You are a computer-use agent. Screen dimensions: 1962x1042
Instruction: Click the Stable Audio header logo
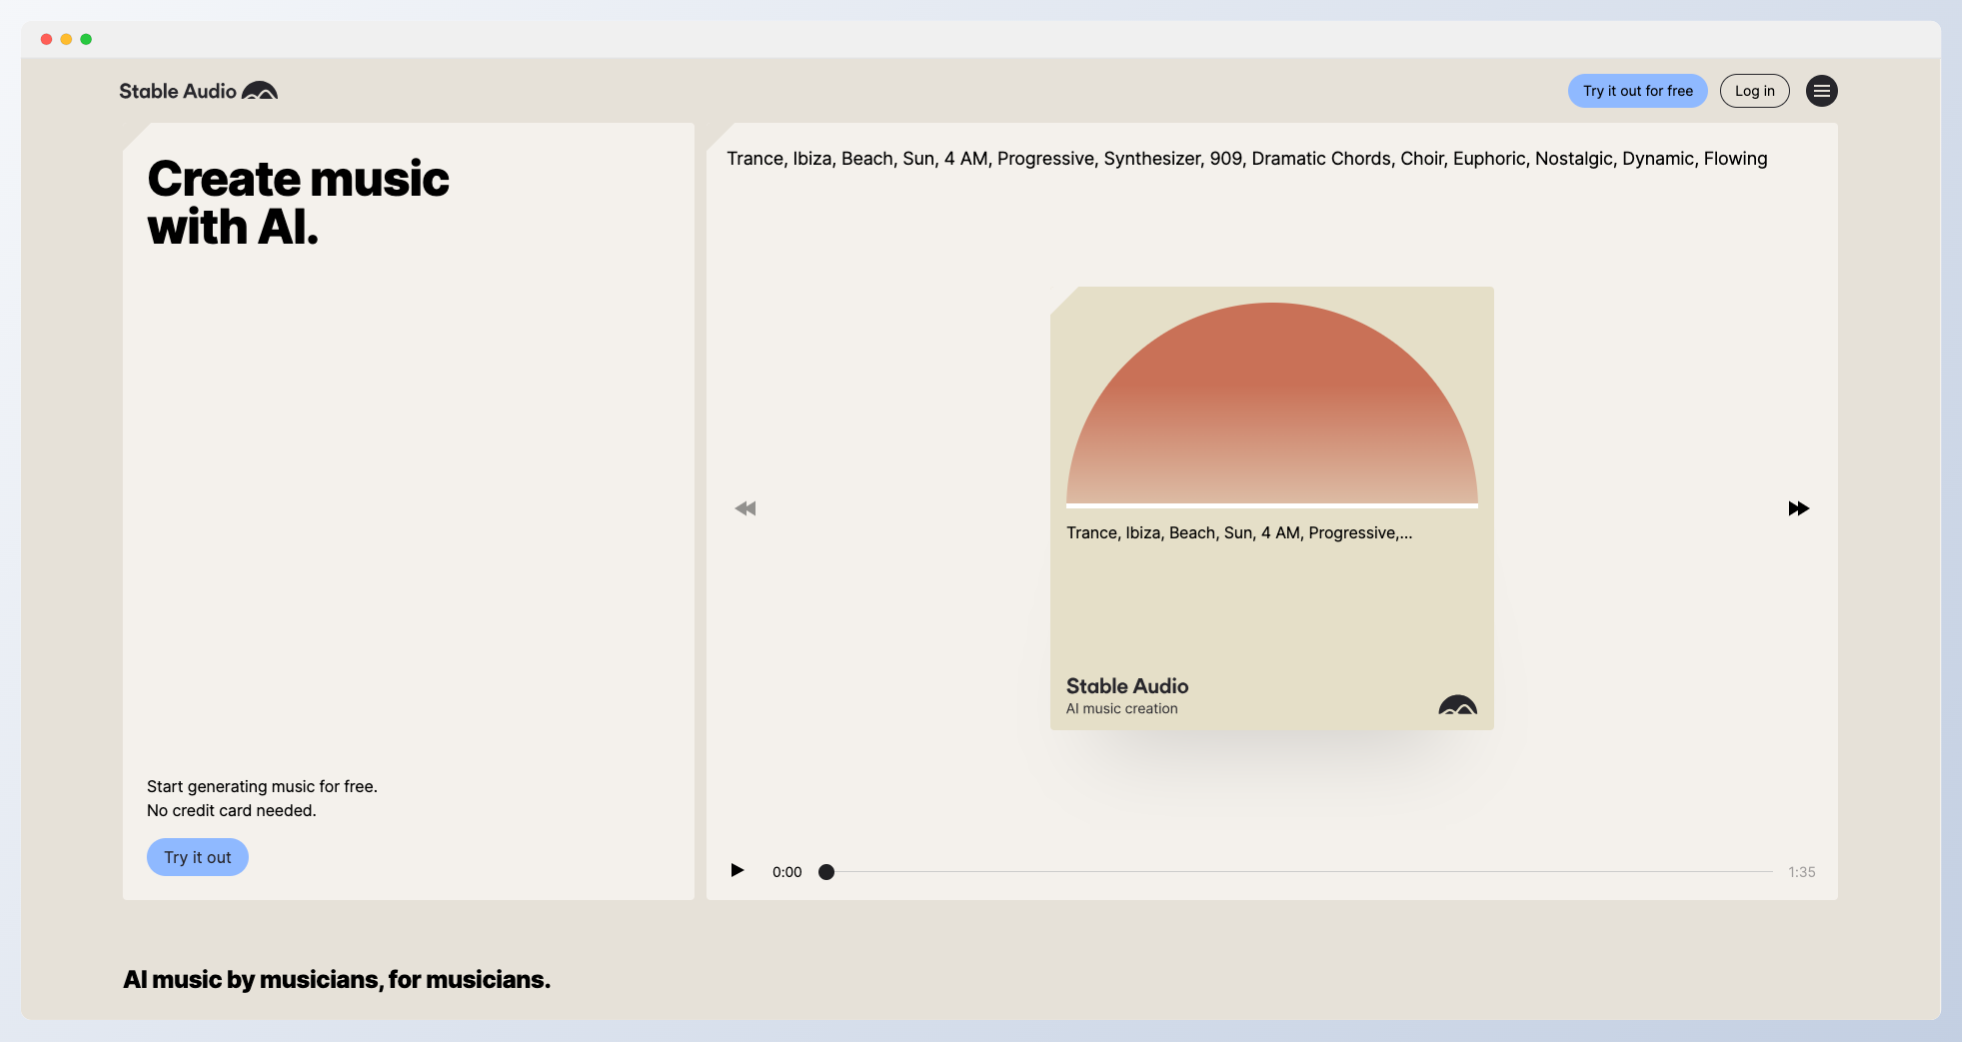[x=198, y=91]
